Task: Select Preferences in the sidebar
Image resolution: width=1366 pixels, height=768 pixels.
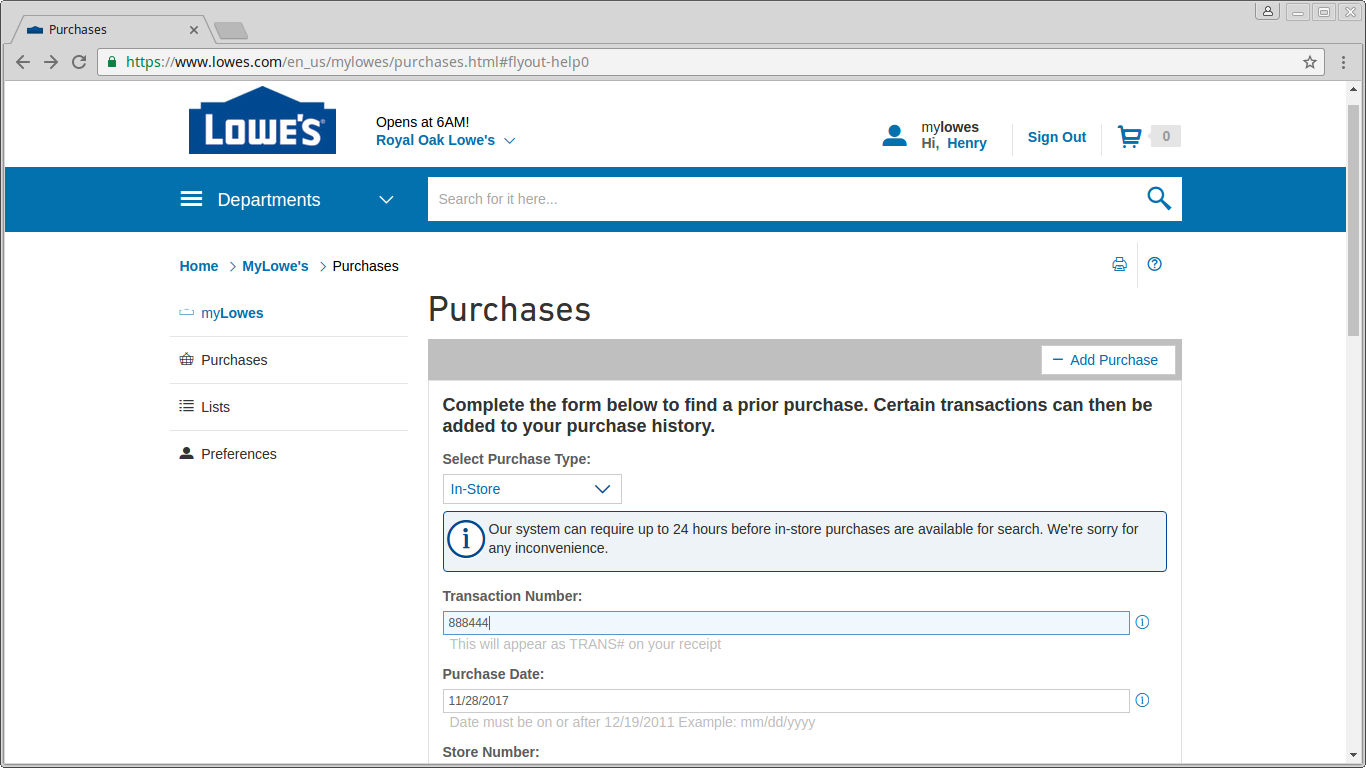Action: point(238,453)
